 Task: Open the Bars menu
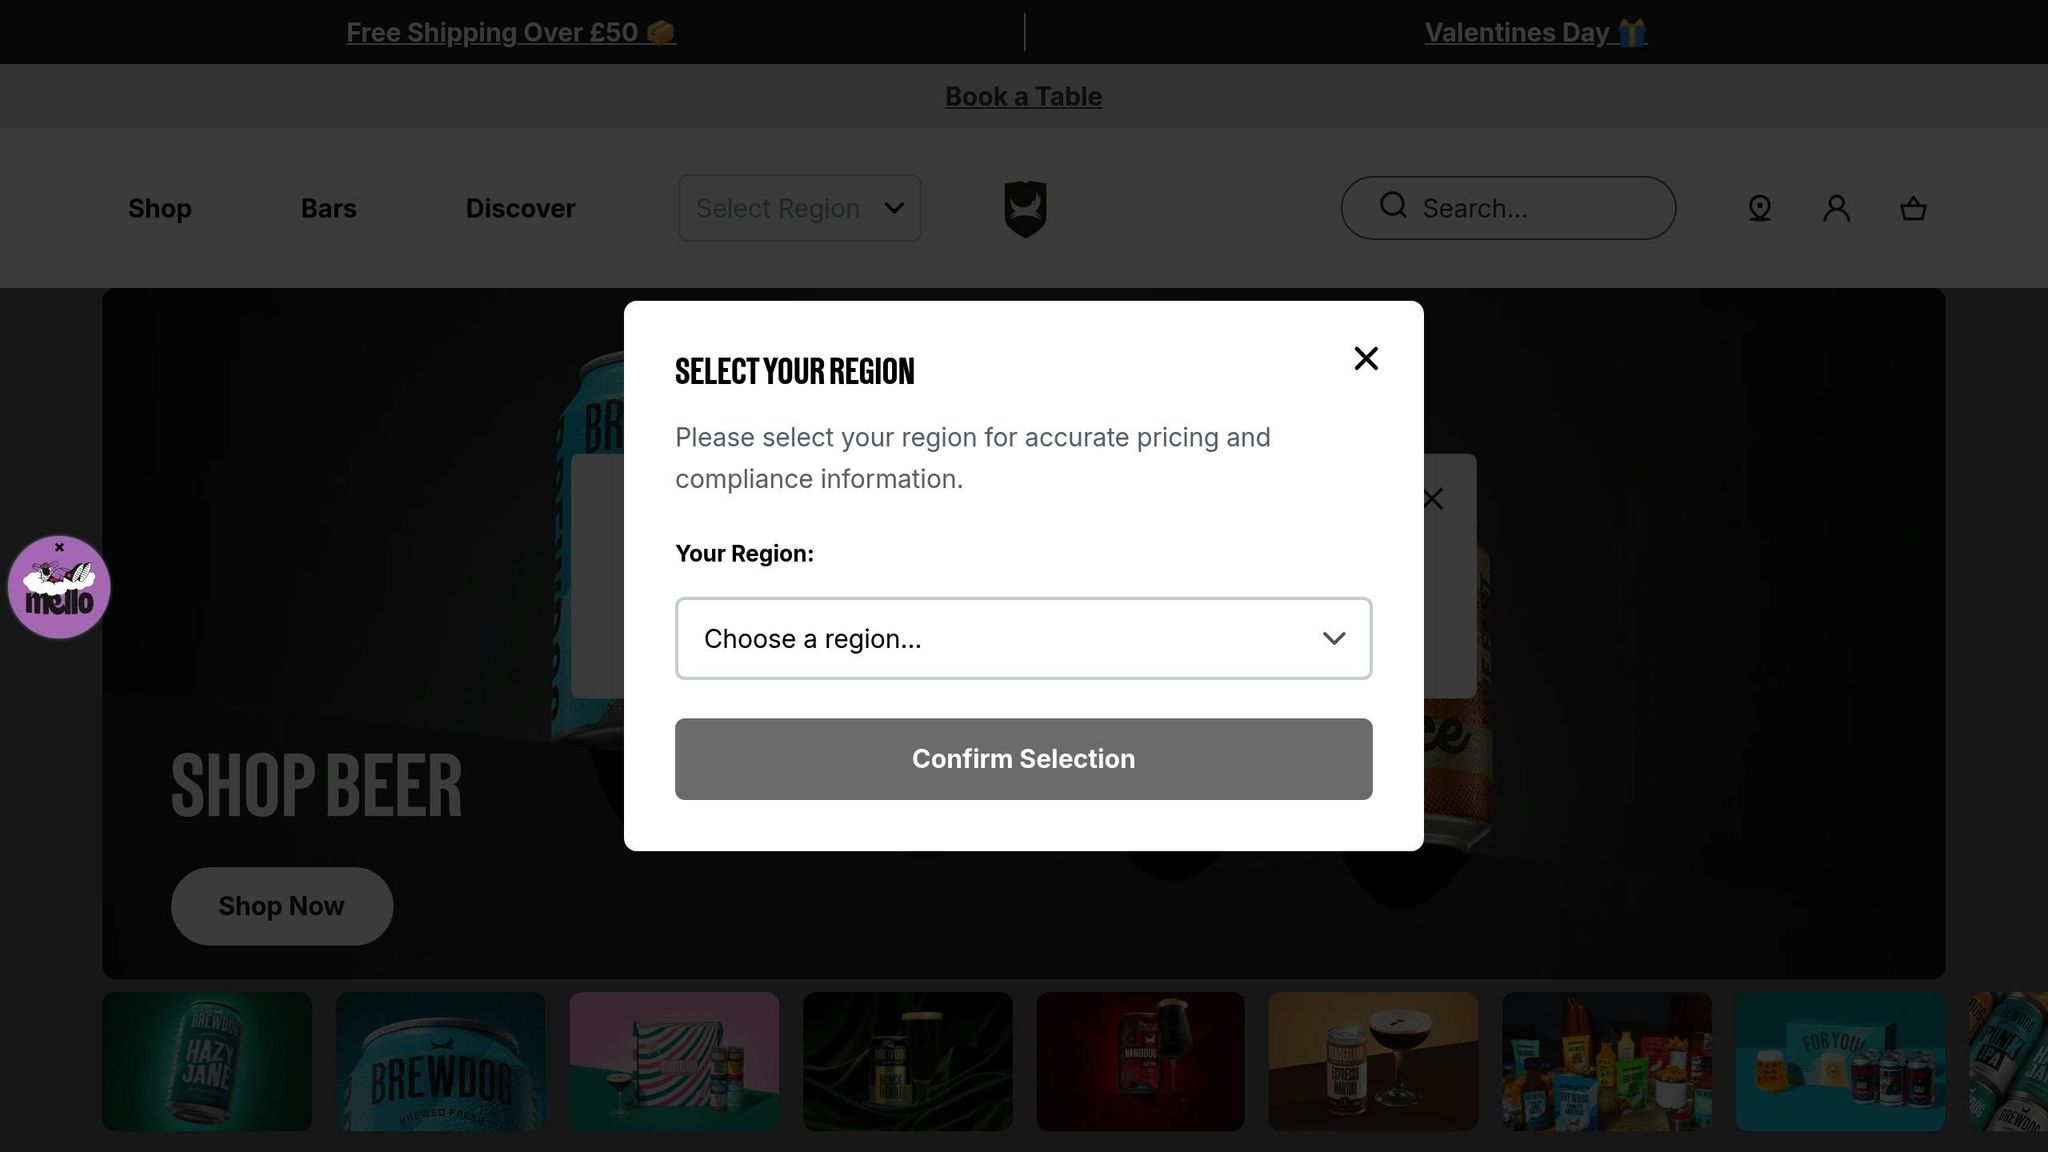pos(329,208)
